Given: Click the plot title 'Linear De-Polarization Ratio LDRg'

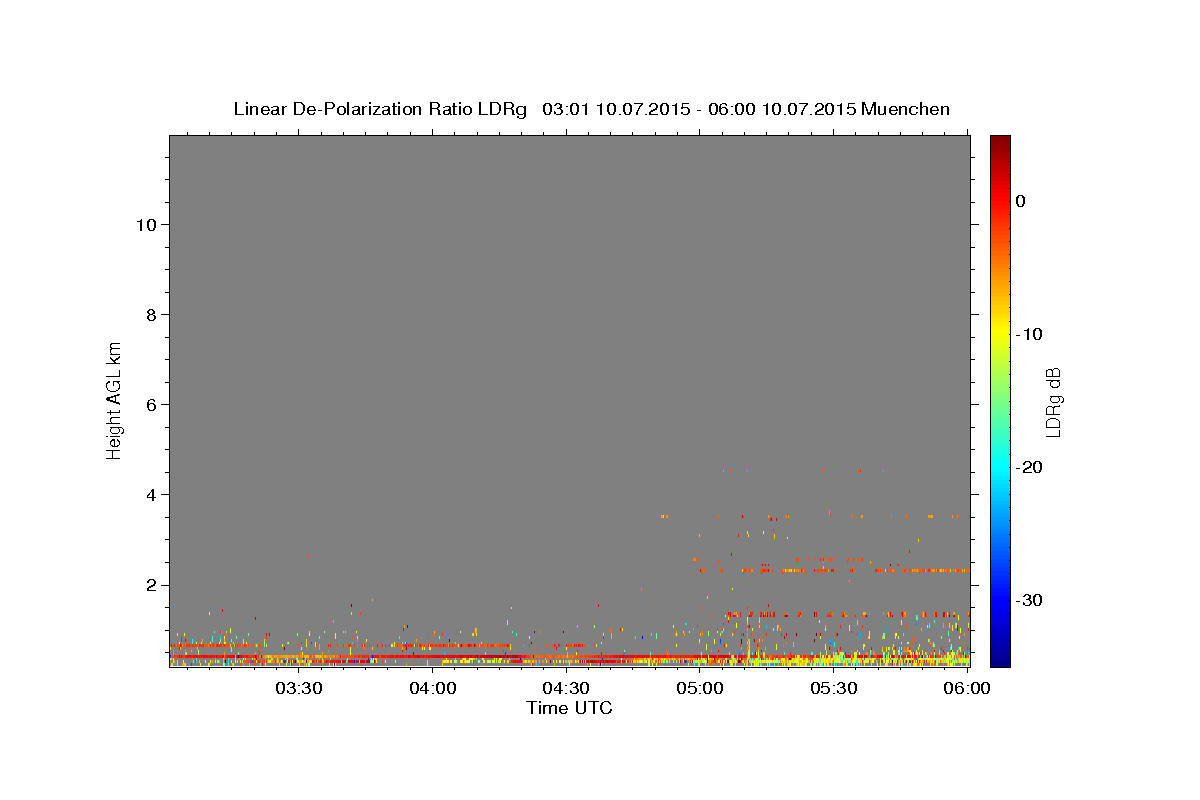Looking at the screenshot, I should (x=380, y=109).
